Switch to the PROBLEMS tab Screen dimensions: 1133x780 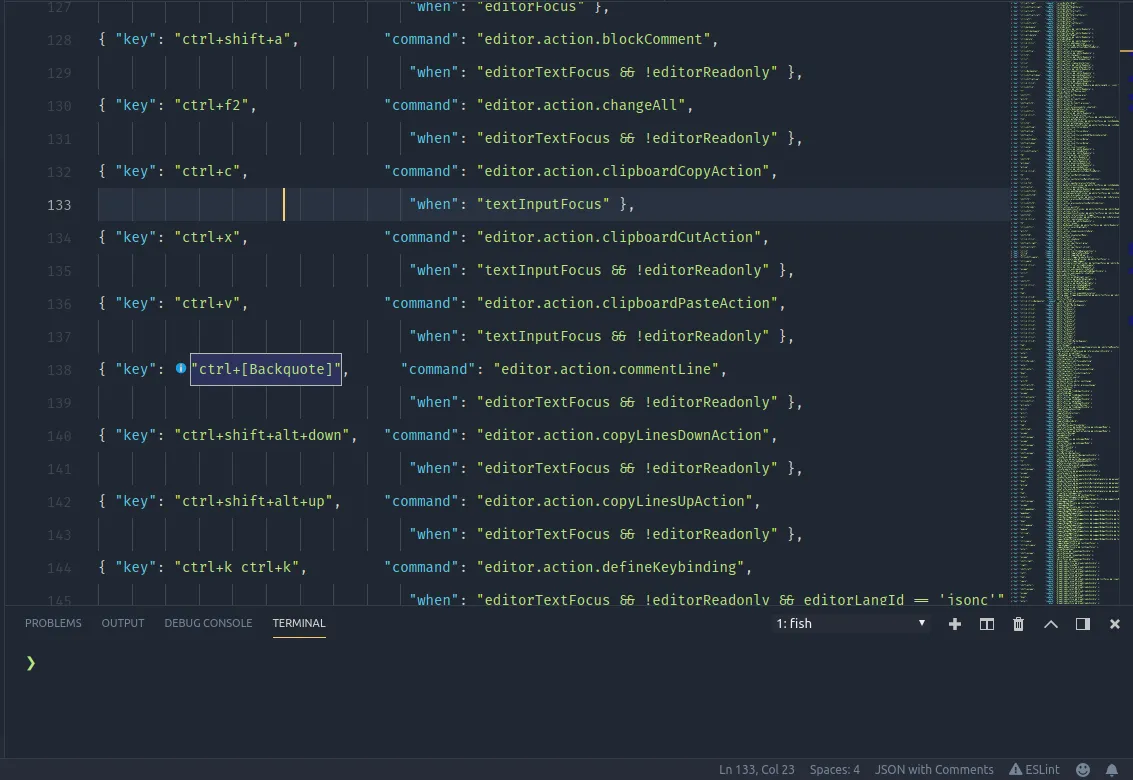tap(53, 623)
